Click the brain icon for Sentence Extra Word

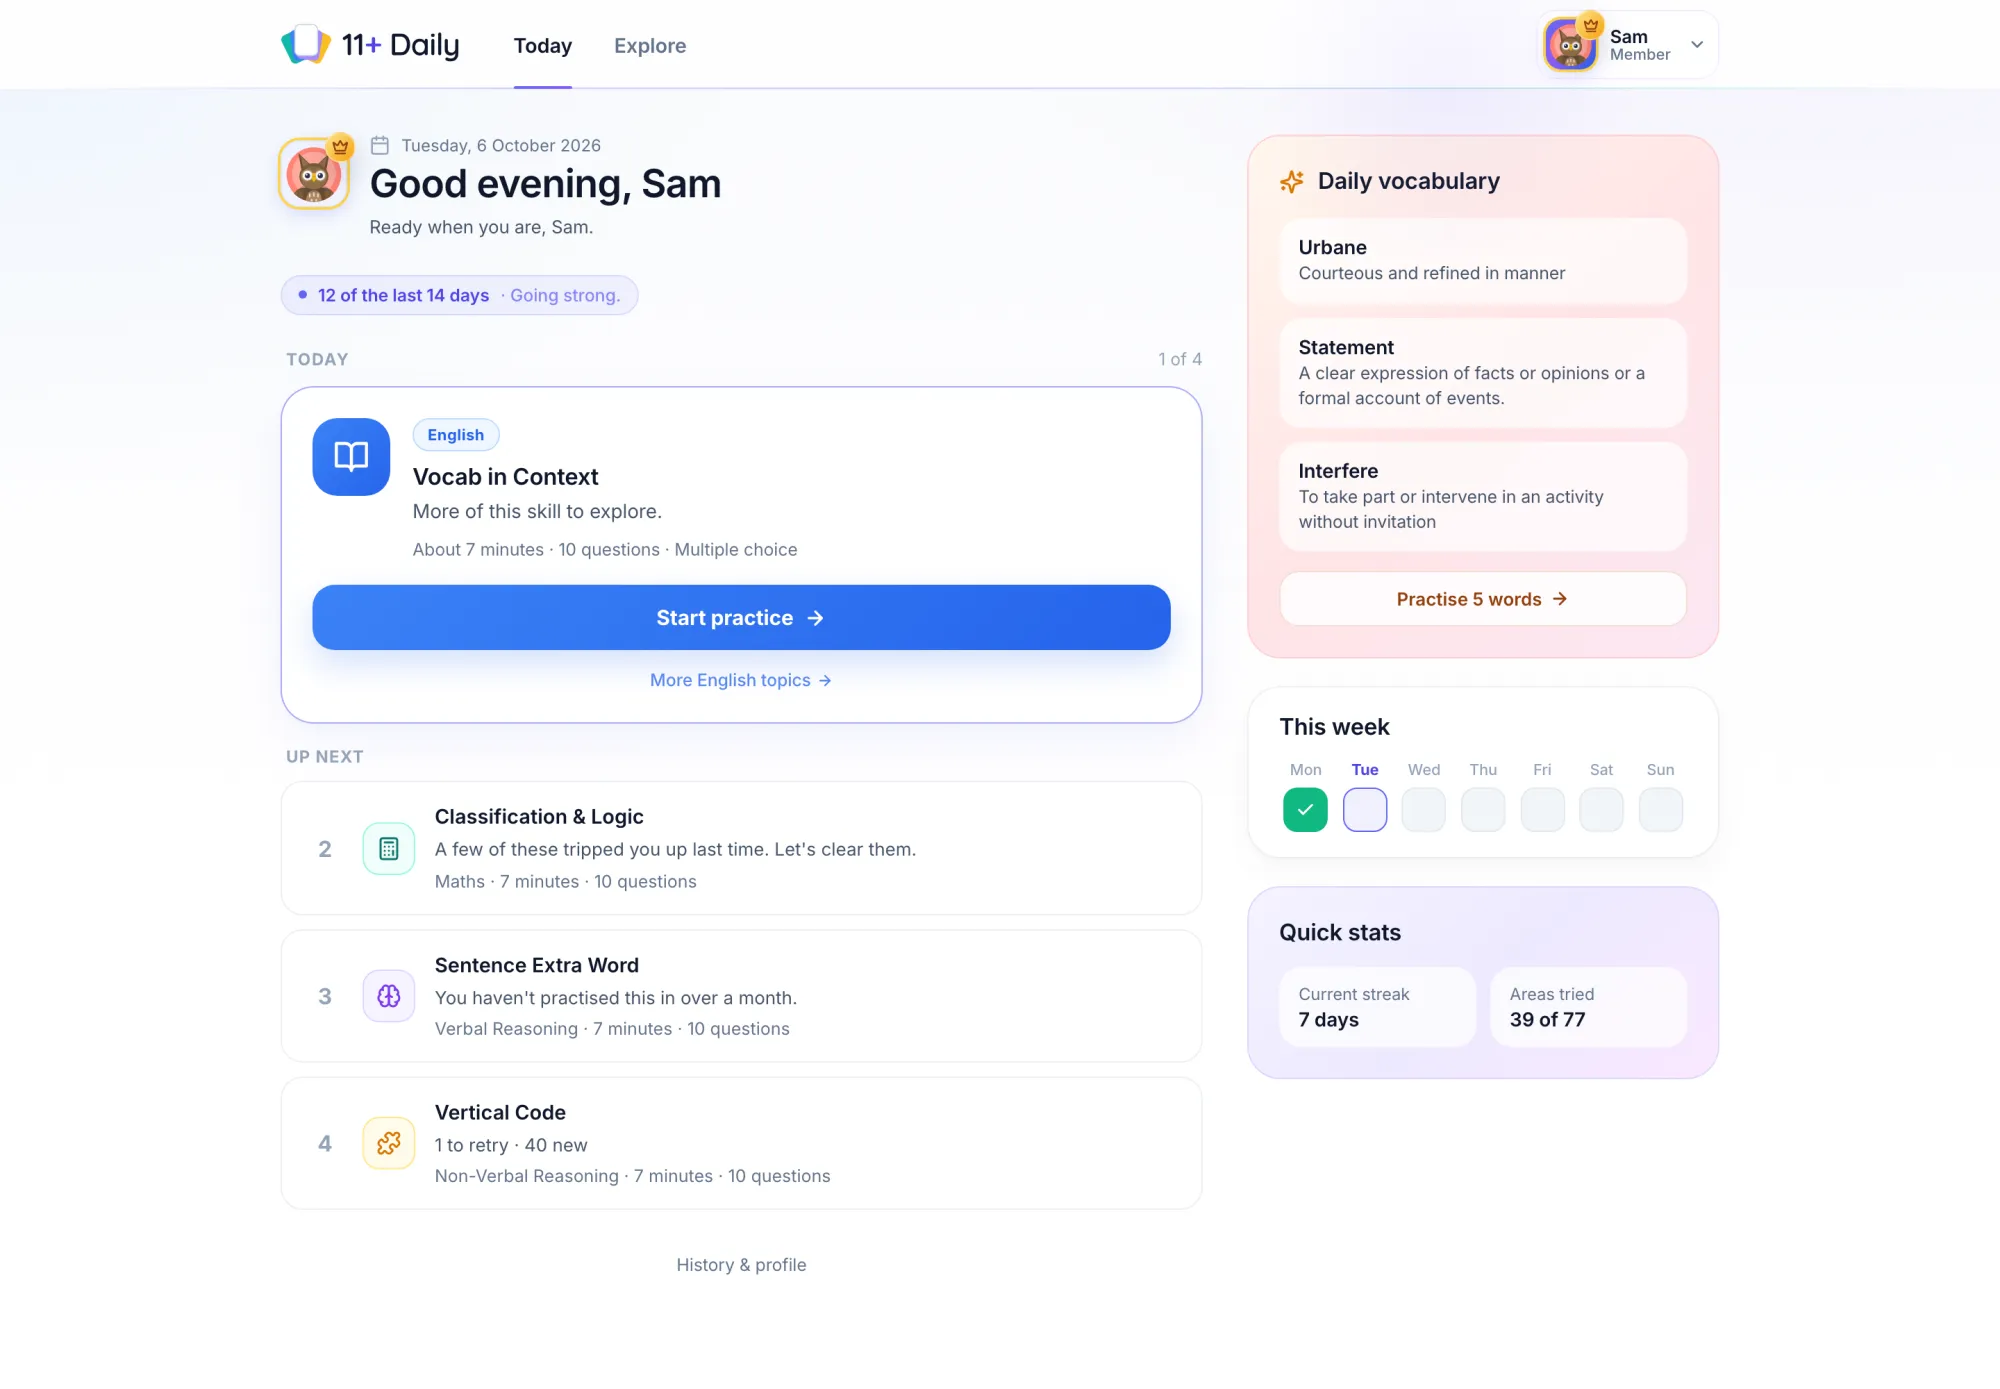coord(389,996)
